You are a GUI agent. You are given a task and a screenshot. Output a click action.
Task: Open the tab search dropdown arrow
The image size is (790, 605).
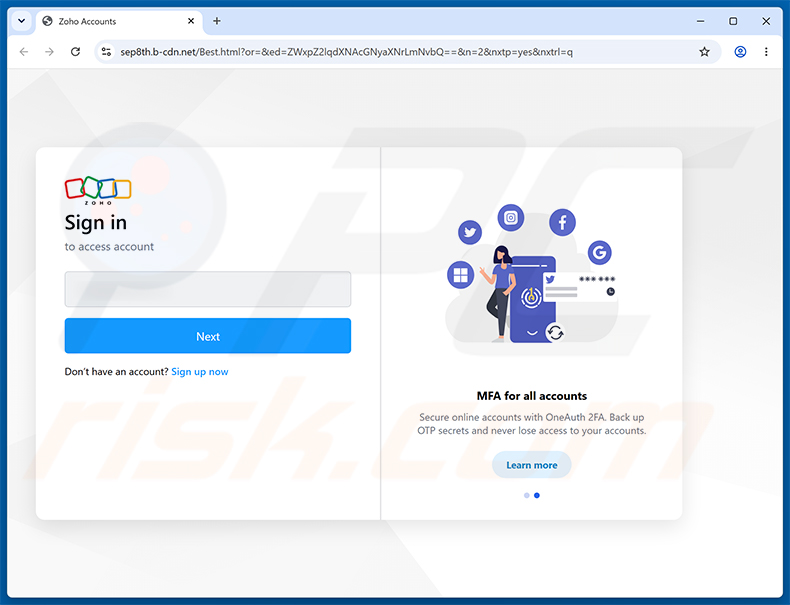[x=21, y=21]
